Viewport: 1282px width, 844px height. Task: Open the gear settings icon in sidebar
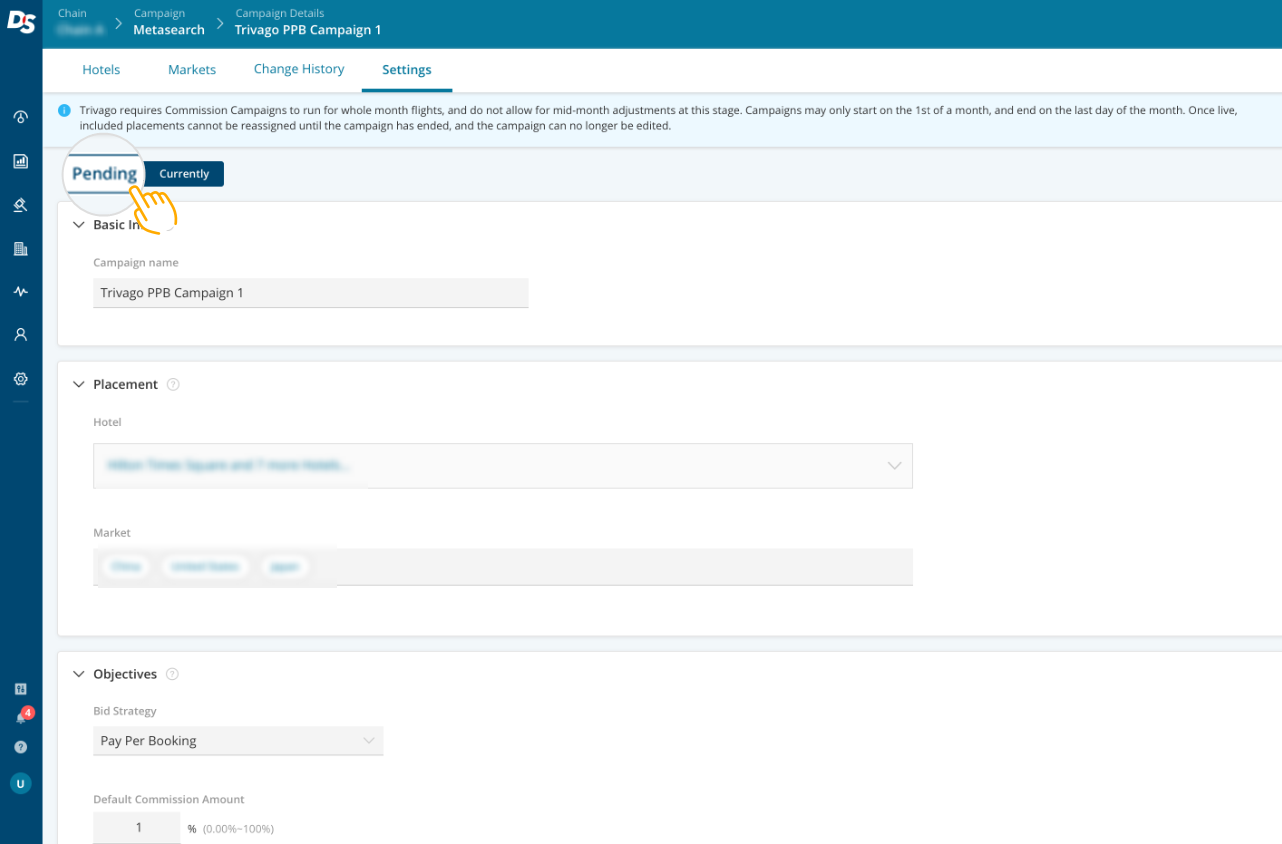20,379
